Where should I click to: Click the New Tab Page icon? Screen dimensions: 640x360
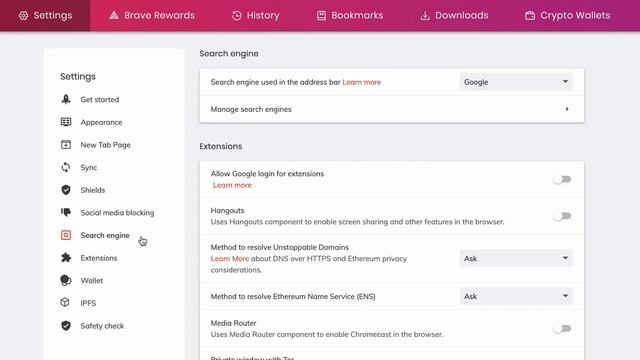[x=66, y=144]
